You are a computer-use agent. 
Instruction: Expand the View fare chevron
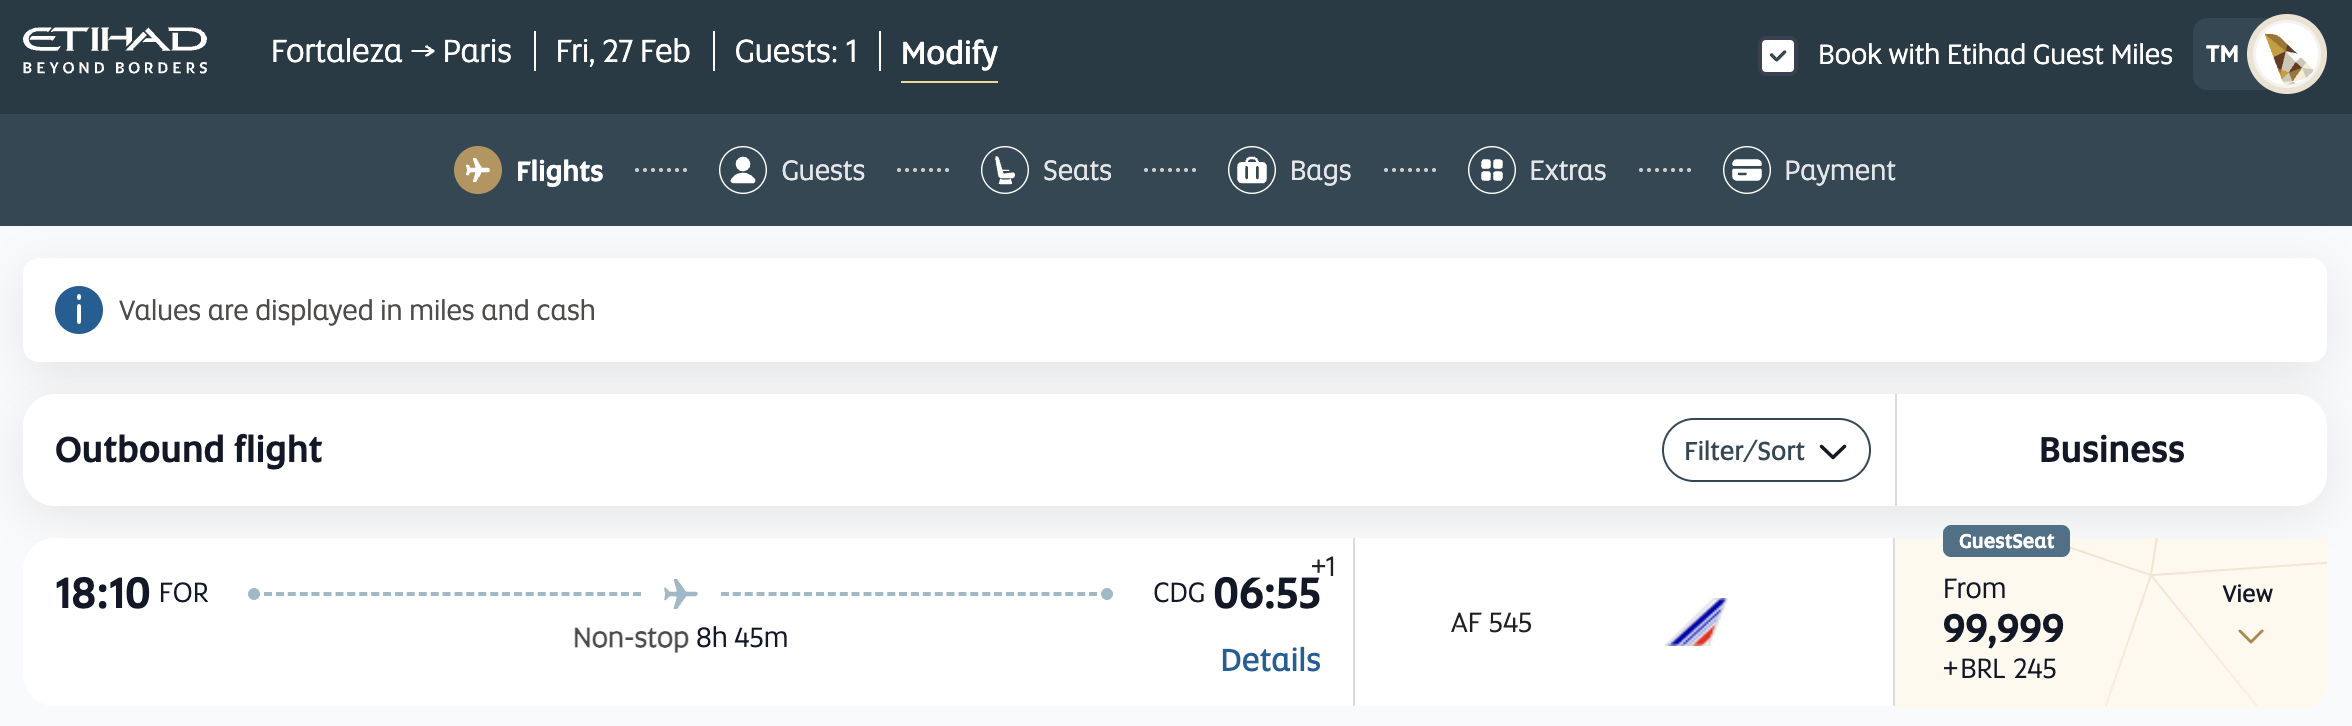point(2250,636)
